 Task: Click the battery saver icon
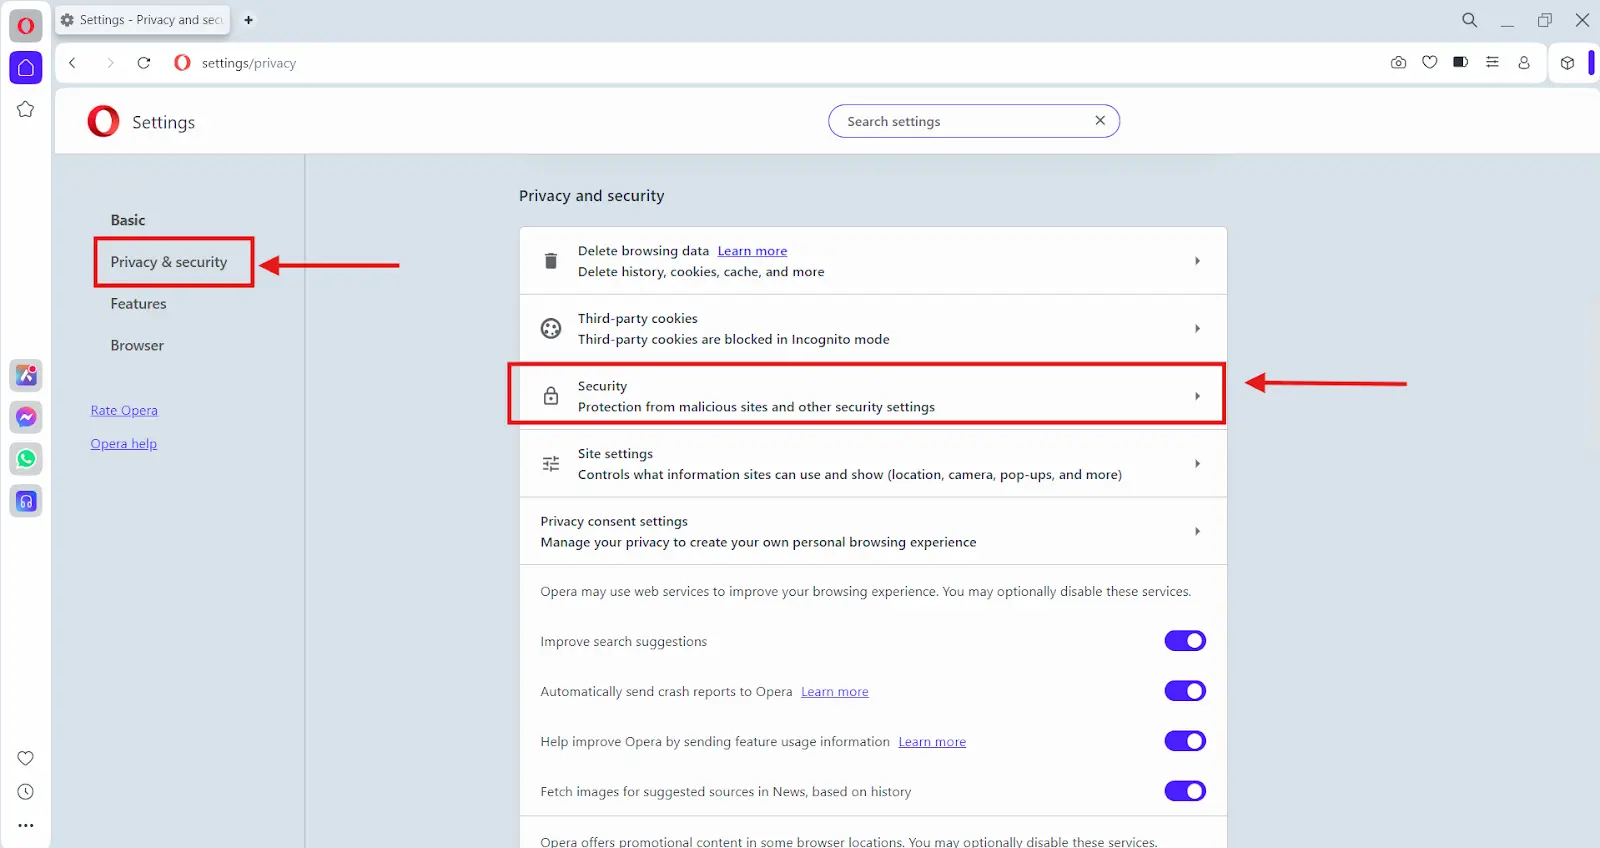tap(1461, 63)
